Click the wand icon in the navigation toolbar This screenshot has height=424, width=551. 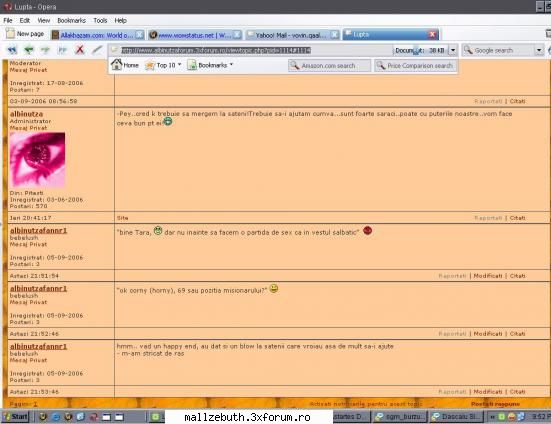97,50
